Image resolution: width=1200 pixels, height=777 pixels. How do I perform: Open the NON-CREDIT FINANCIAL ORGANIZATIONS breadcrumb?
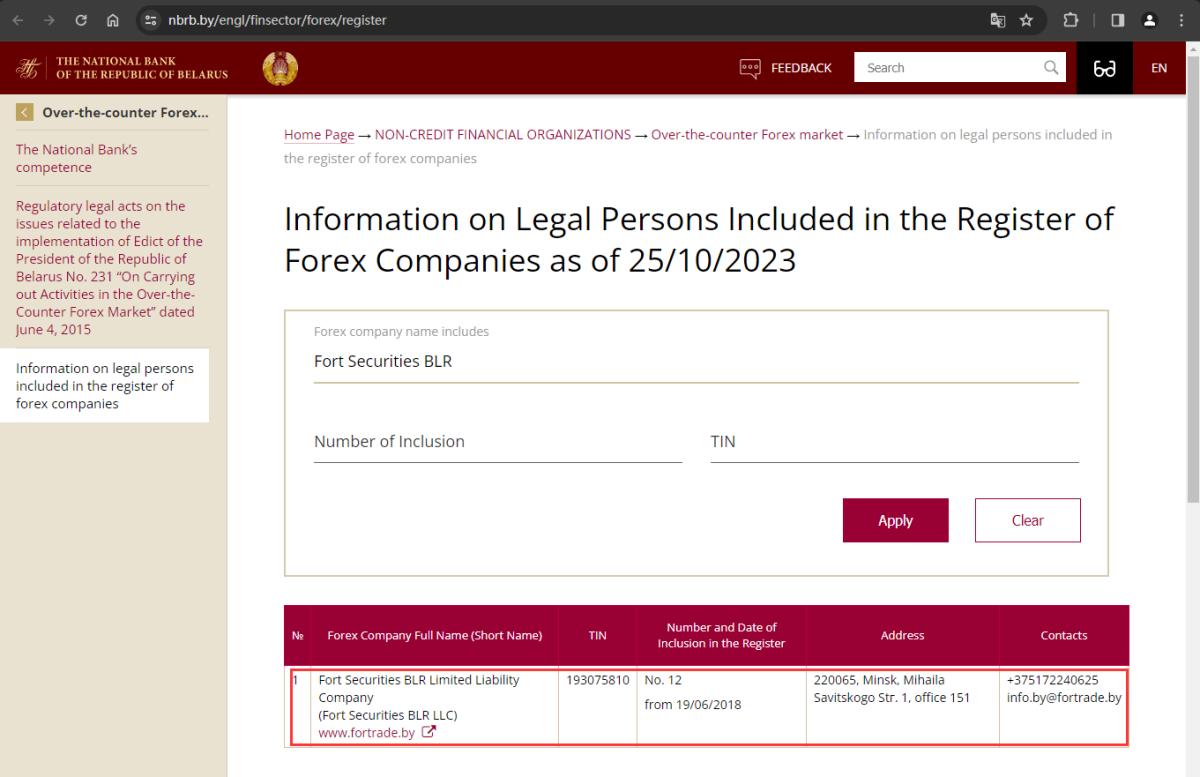[x=502, y=134]
